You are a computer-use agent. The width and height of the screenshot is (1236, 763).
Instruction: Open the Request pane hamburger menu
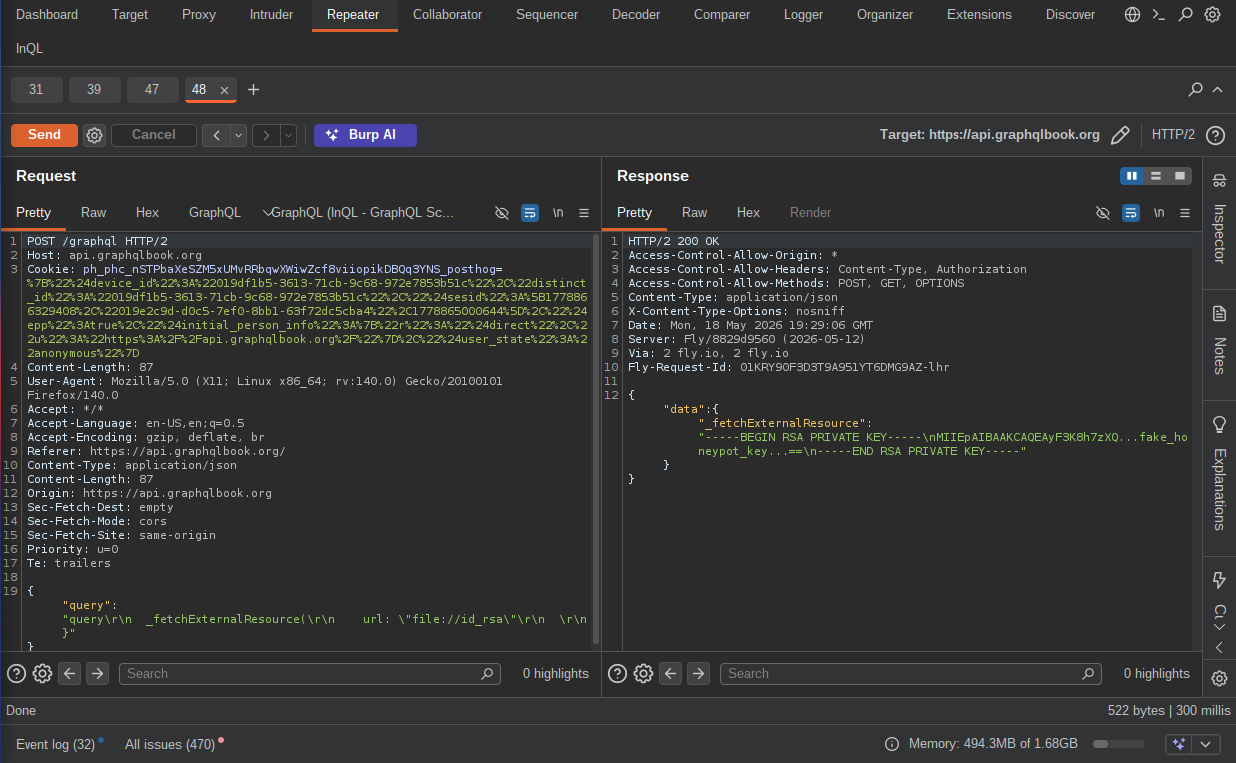(x=584, y=213)
